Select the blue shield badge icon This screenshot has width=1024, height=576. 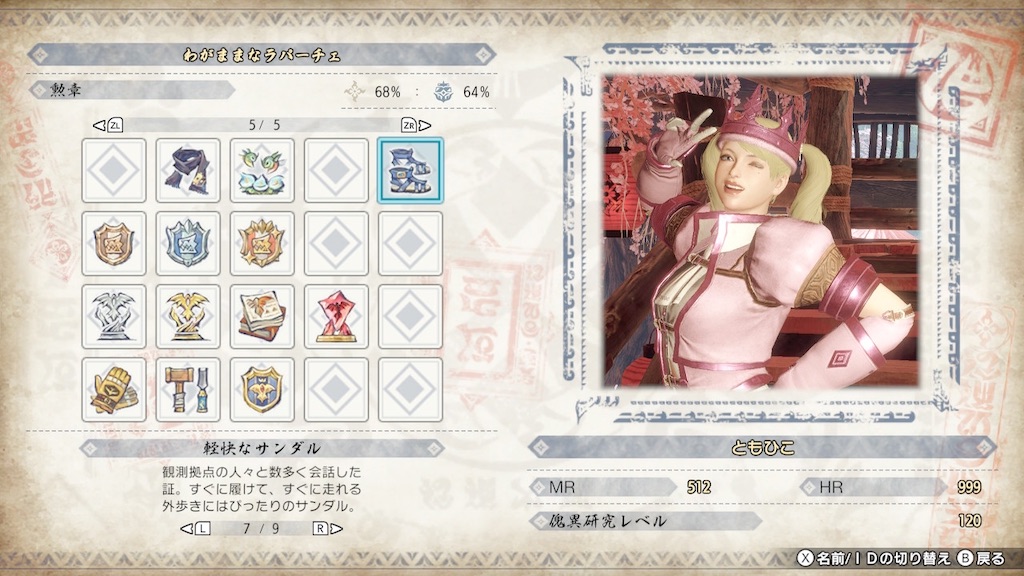click(188, 244)
